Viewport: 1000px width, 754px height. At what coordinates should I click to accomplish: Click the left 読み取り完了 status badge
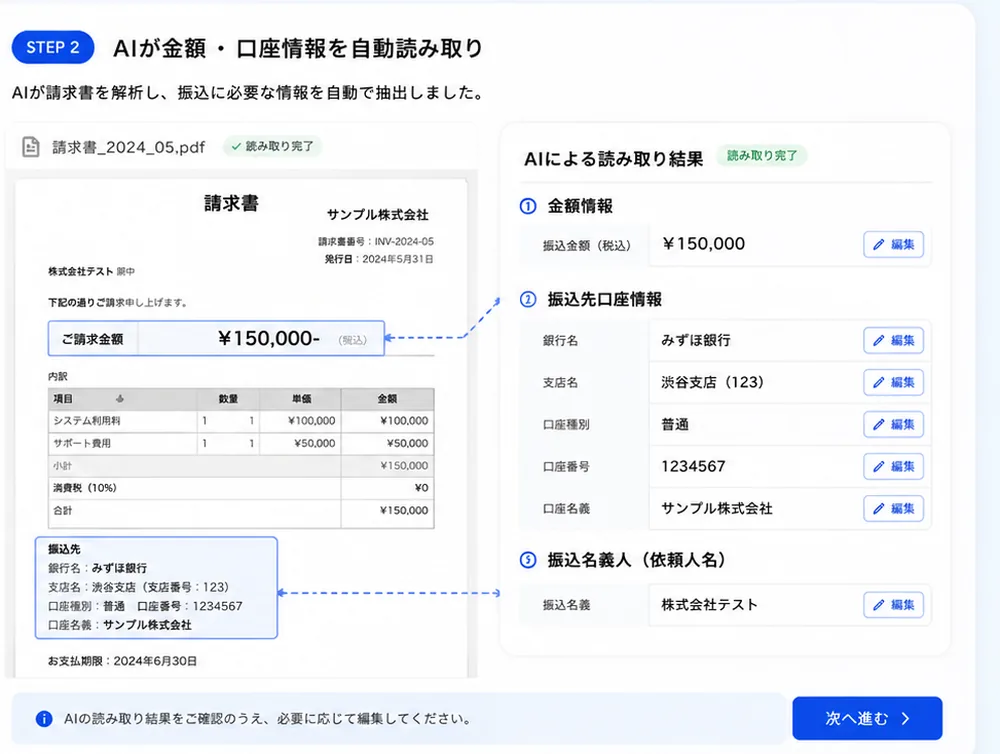(x=272, y=146)
